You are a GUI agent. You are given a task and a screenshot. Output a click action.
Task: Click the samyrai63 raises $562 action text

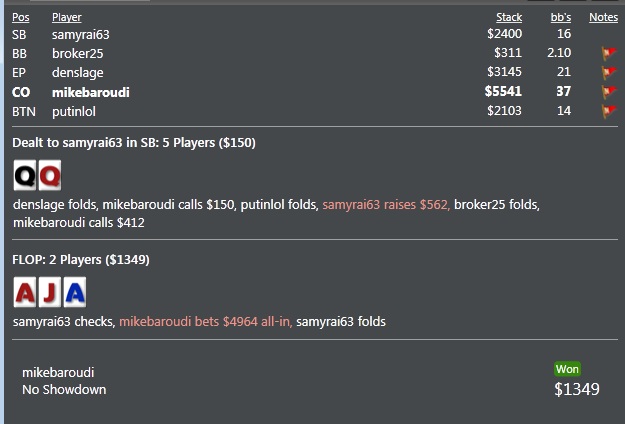pyautogui.click(x=386, y=205)
